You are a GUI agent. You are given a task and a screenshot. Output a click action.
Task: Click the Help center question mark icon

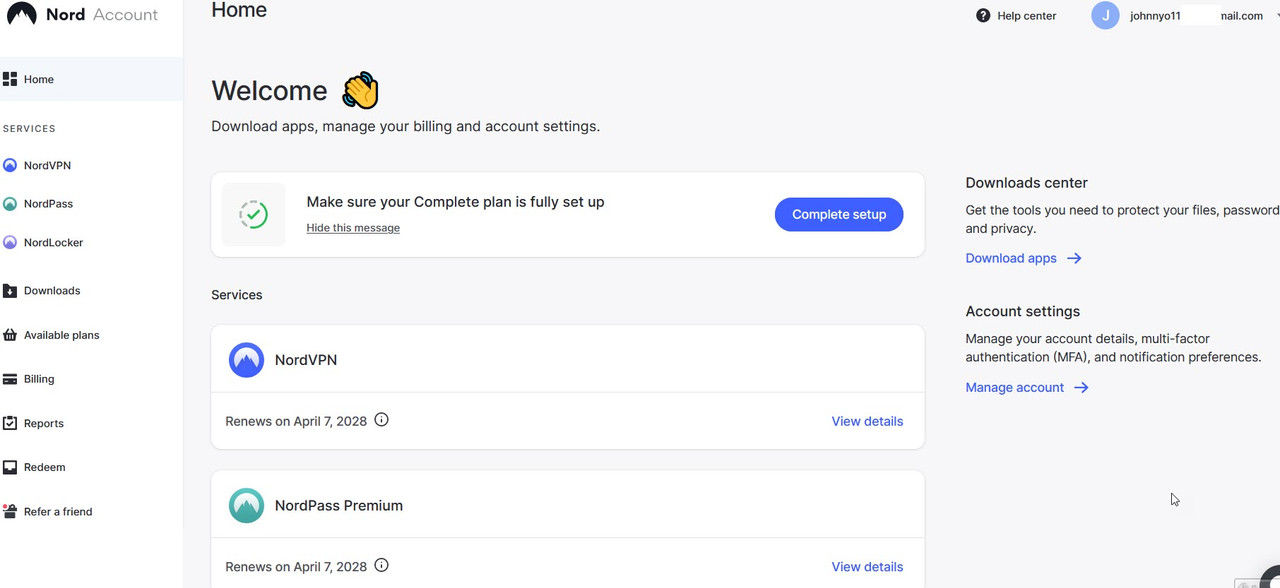point(983,16)
